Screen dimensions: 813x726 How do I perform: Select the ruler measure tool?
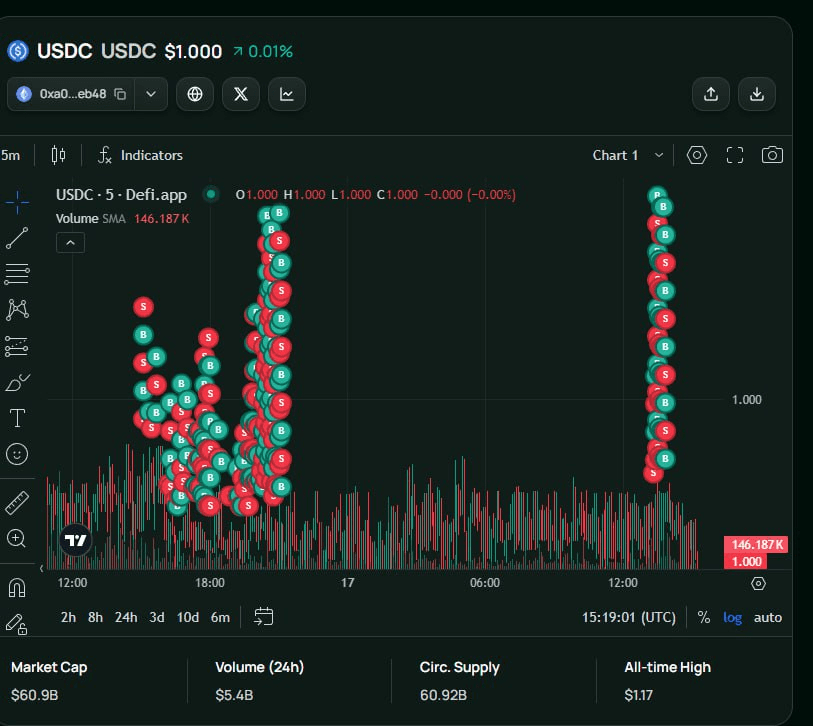coord(17,502)
